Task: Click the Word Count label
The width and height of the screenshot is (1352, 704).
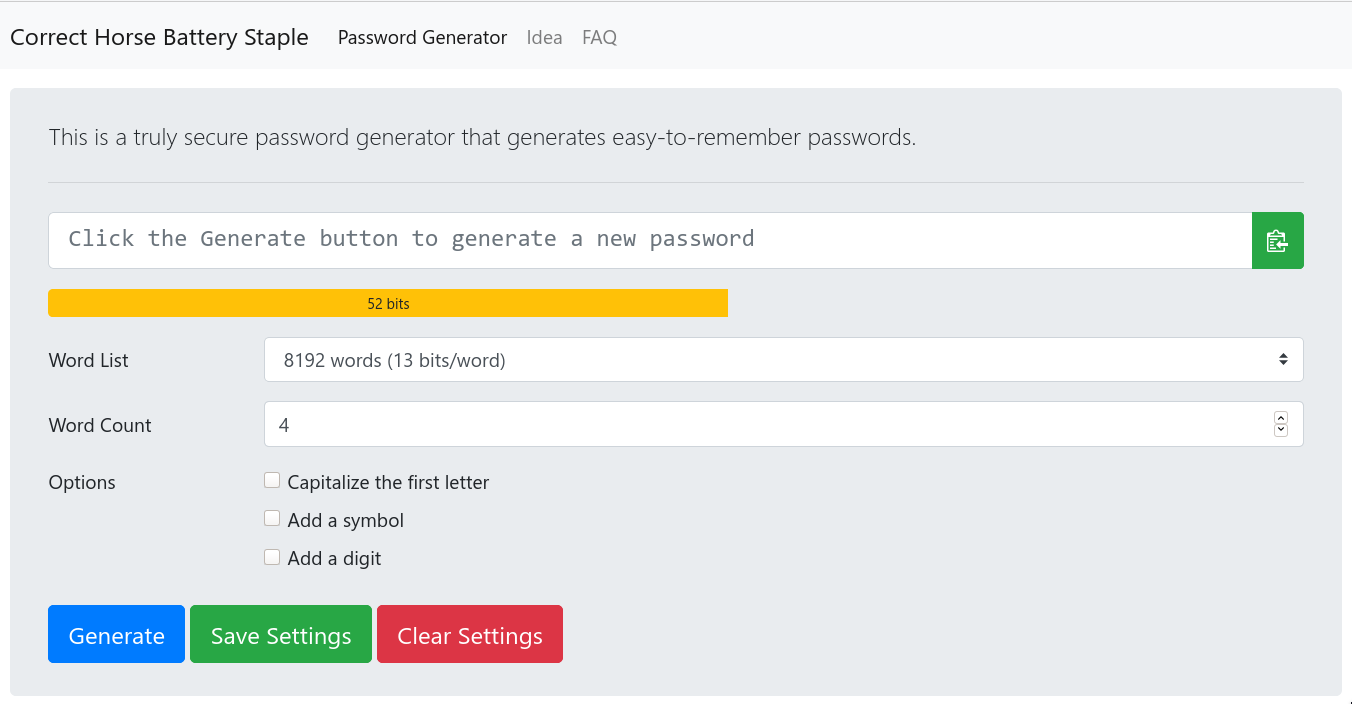Action: pyautogui.click(x=100, y=426)
